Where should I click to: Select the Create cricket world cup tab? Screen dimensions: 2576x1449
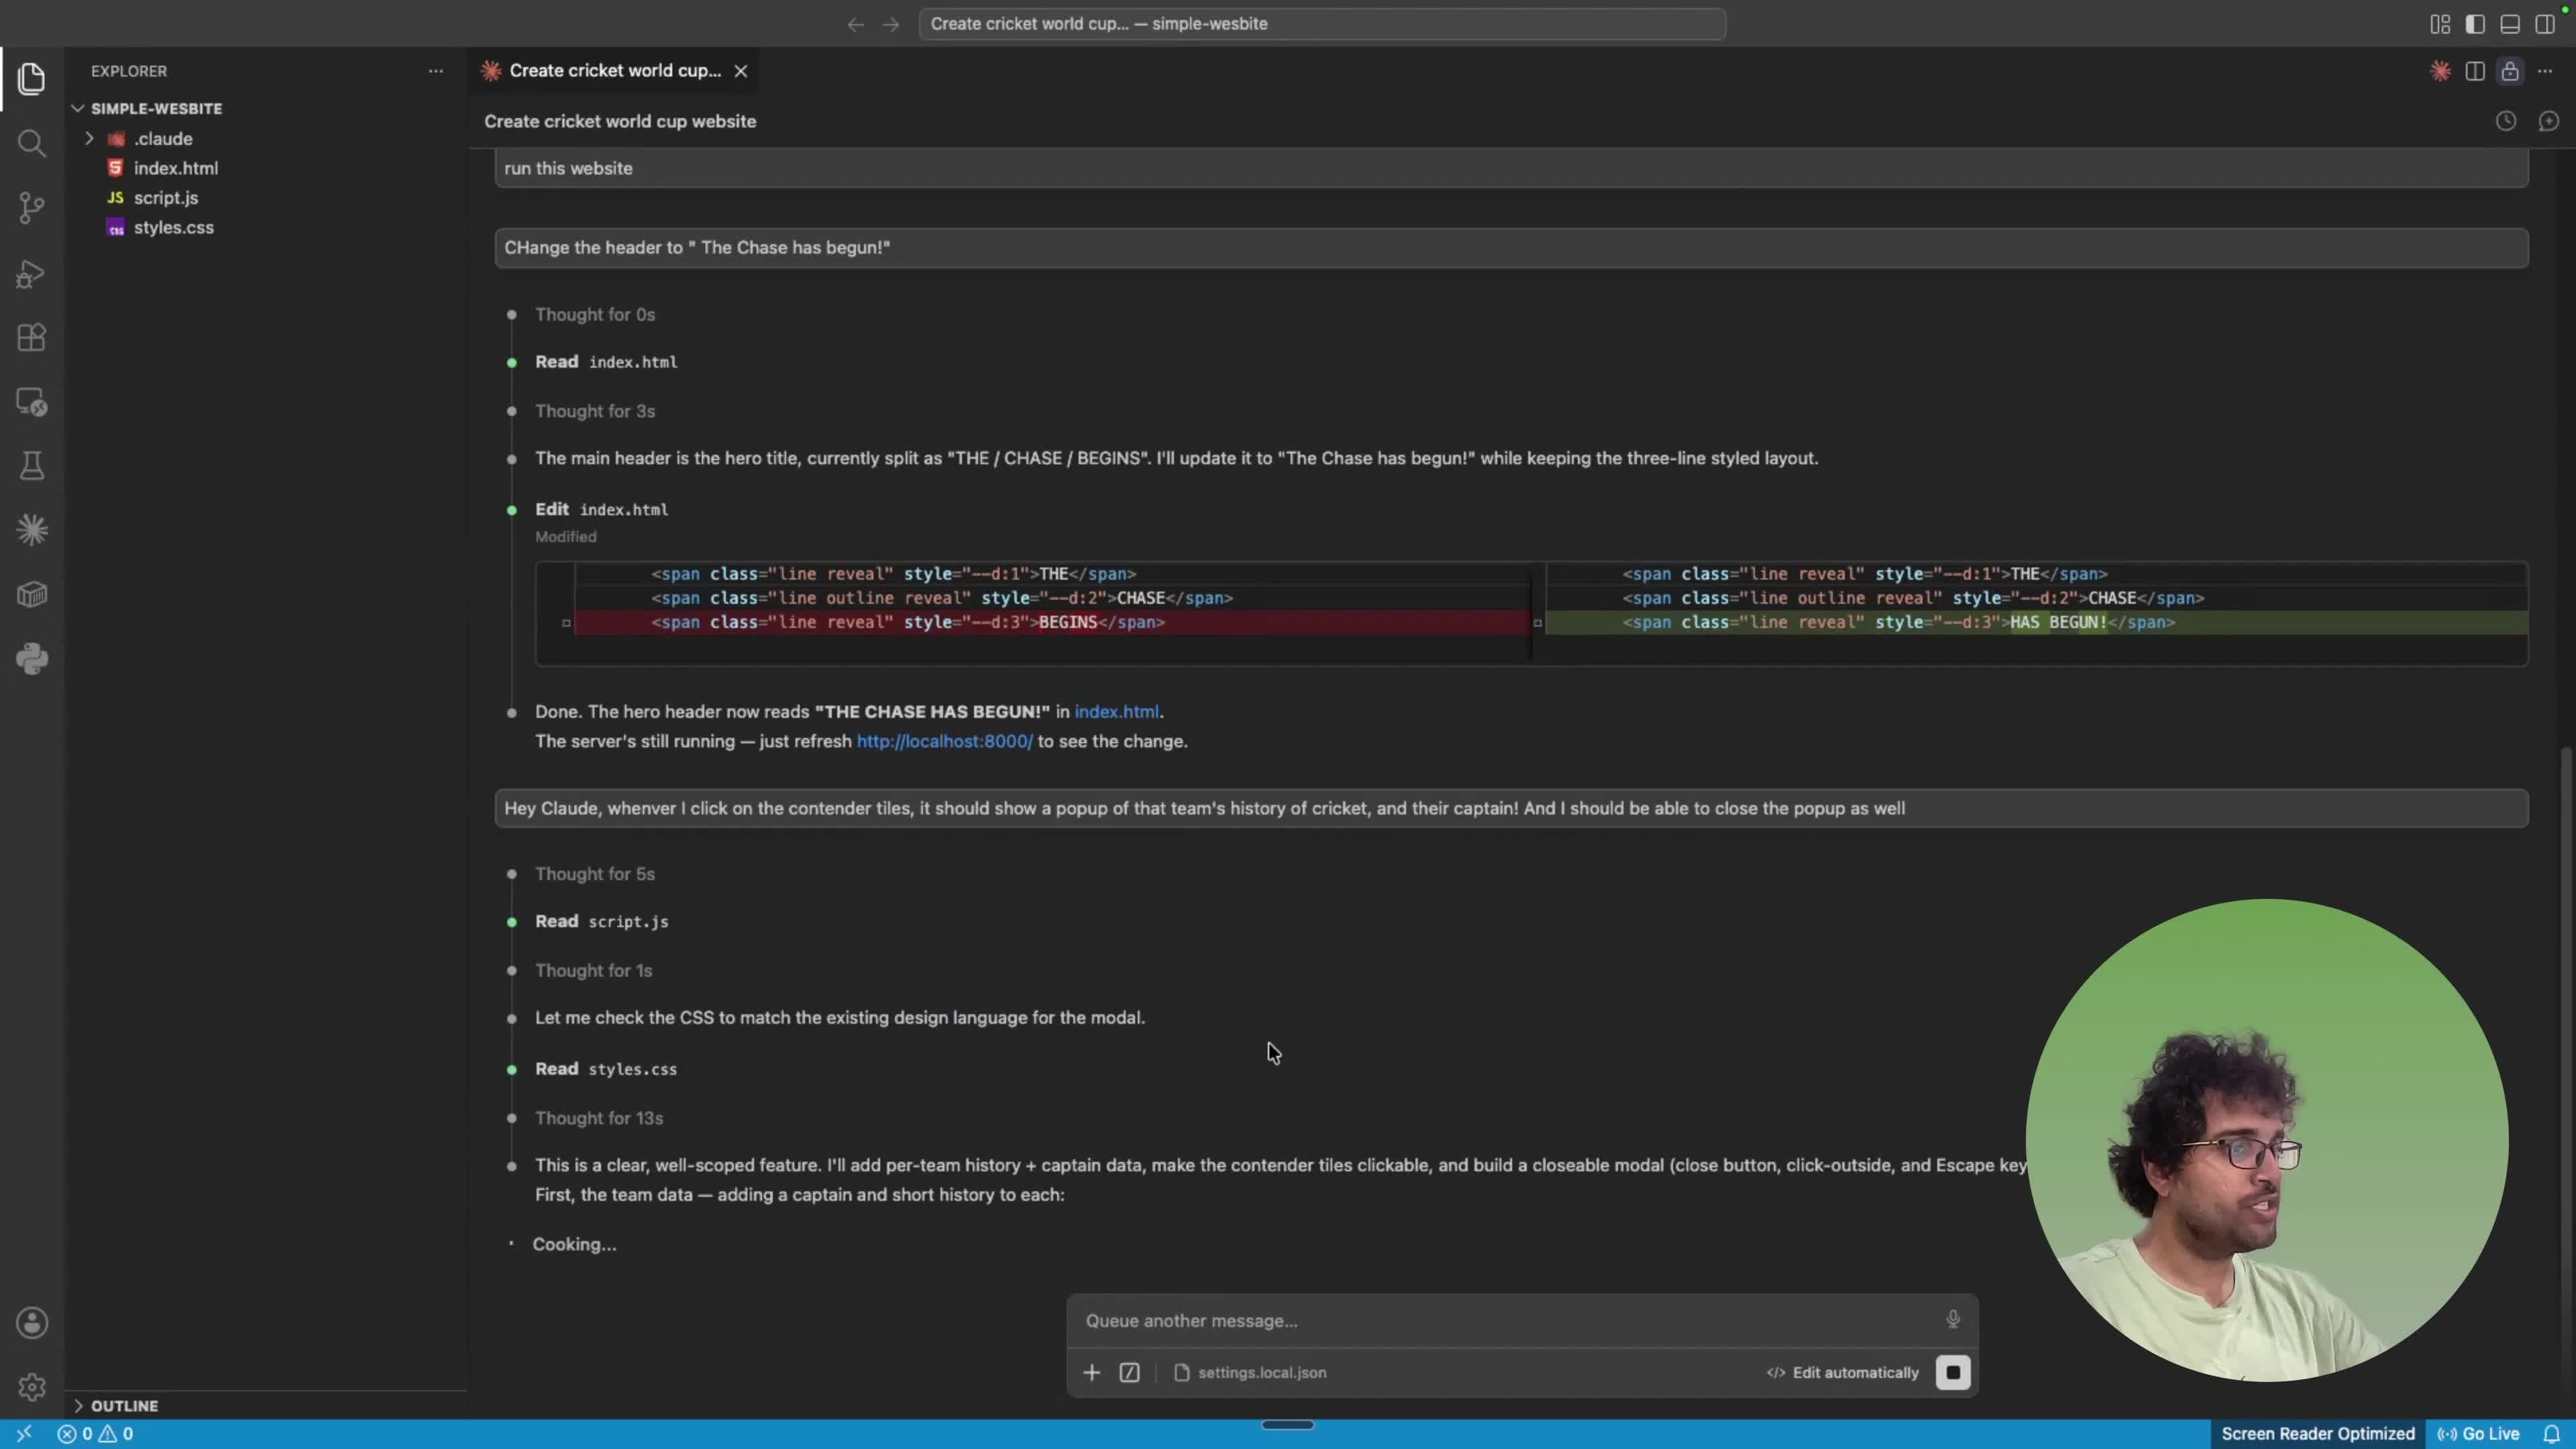pyautogui.click(x=614, y=71)
